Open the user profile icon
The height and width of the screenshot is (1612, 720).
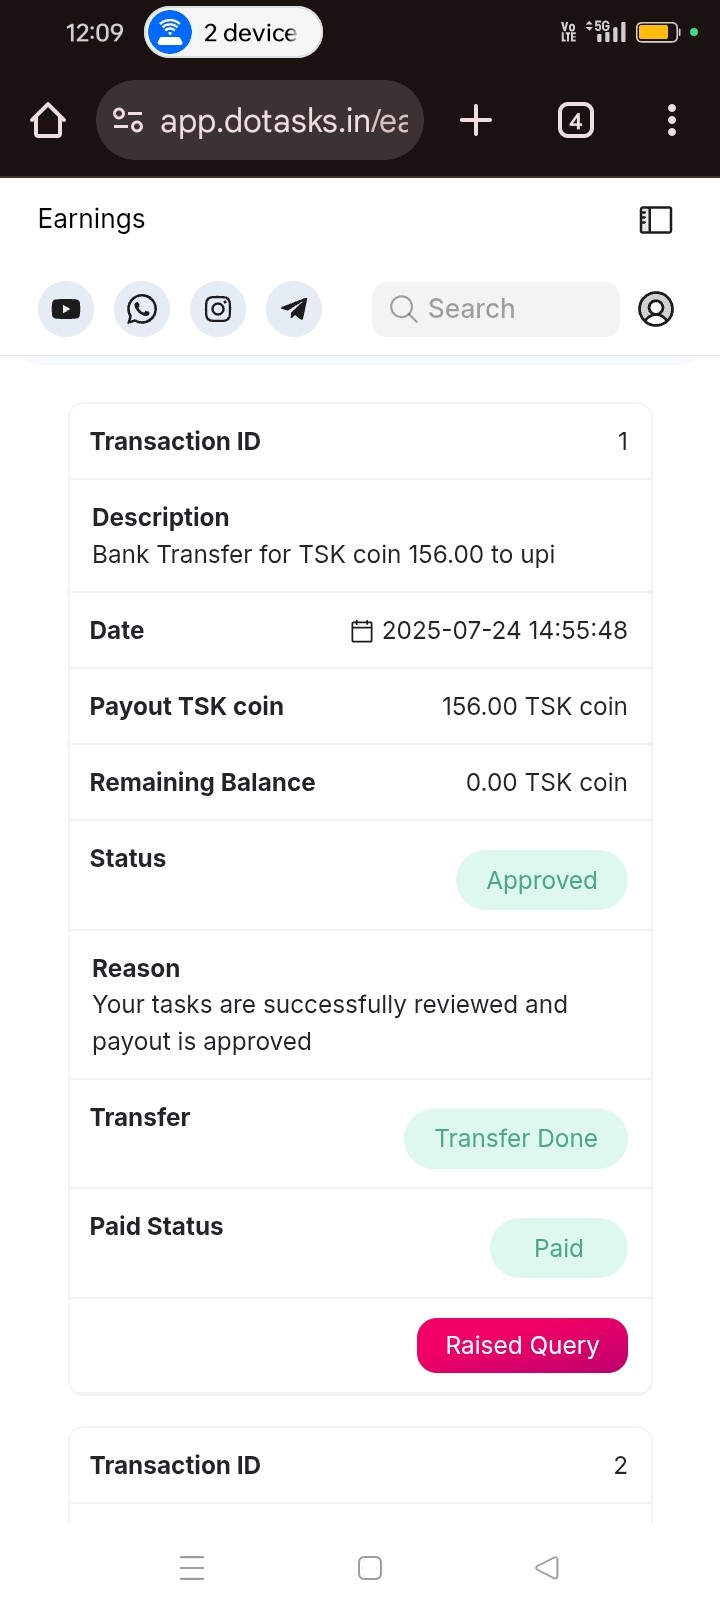click(x=656, y=309)
